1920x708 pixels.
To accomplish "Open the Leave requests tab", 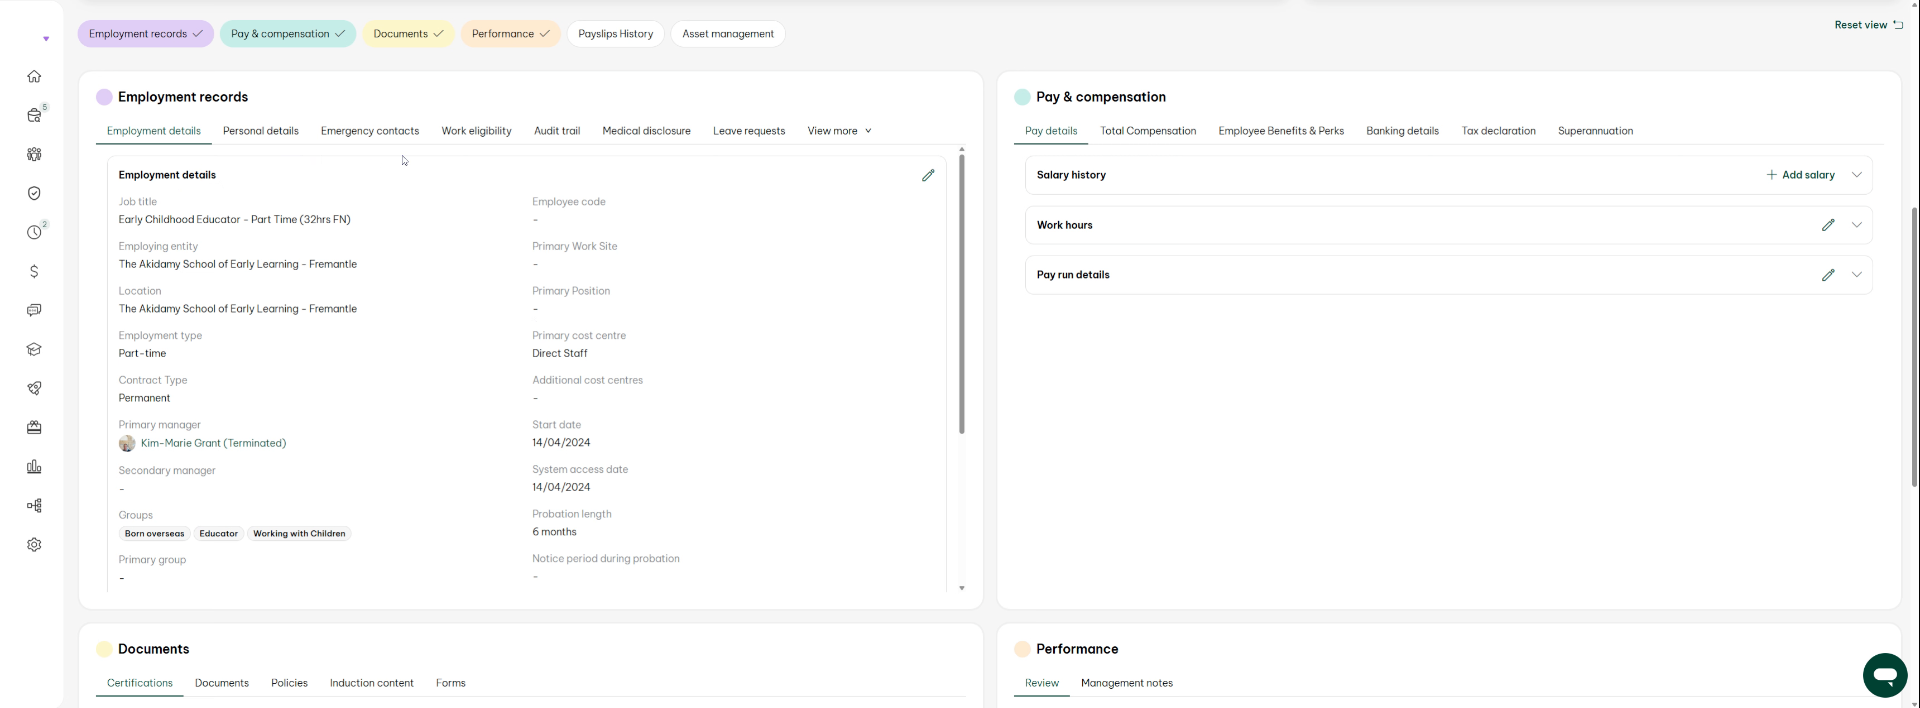I will pyautogui.click(x=749, y=131).
